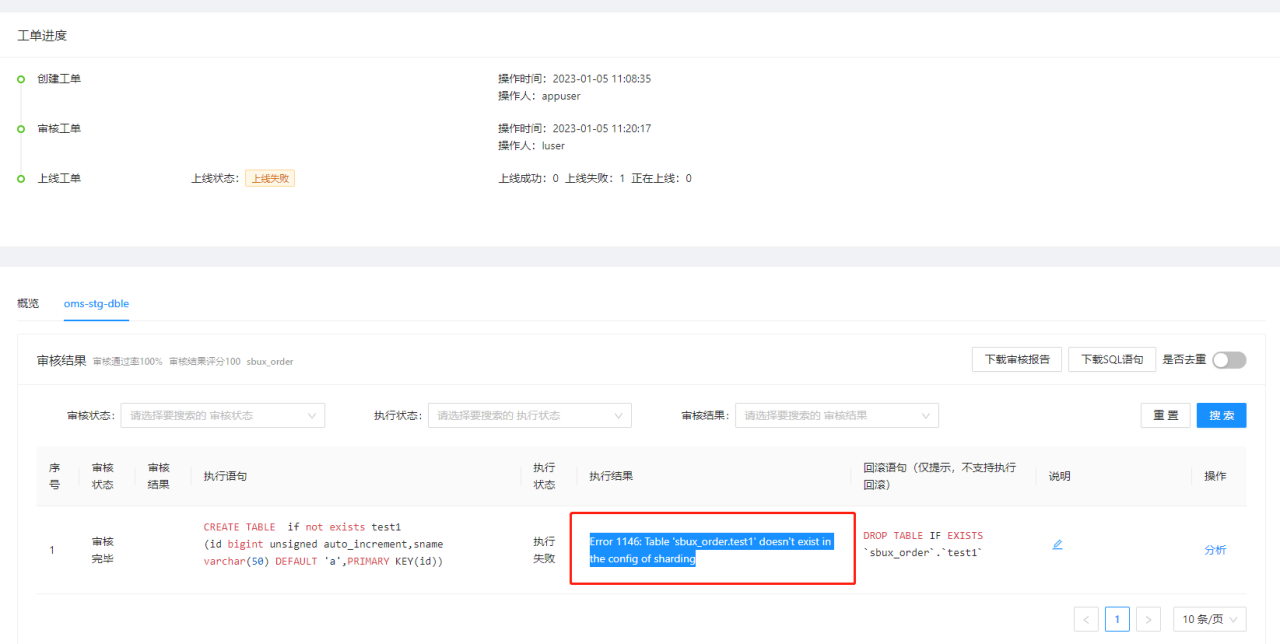Open the 分析 link in 操作 column
The width and height of the screenshot is (1280, 644).
(1215, 549)
